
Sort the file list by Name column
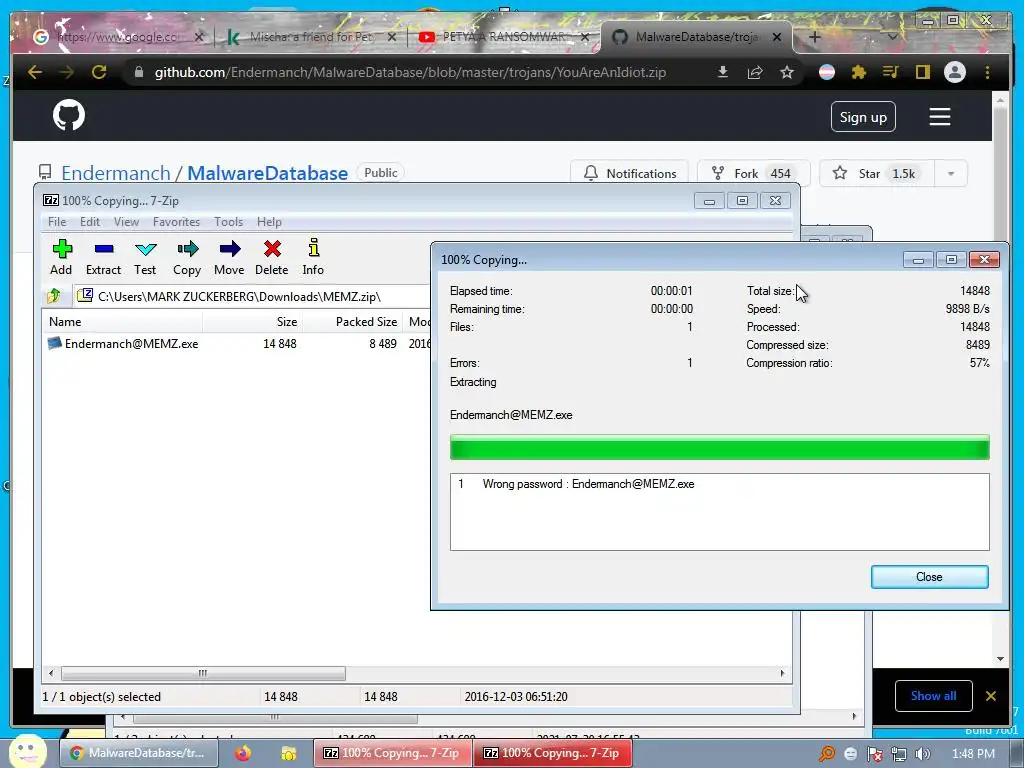coord(122,321)
